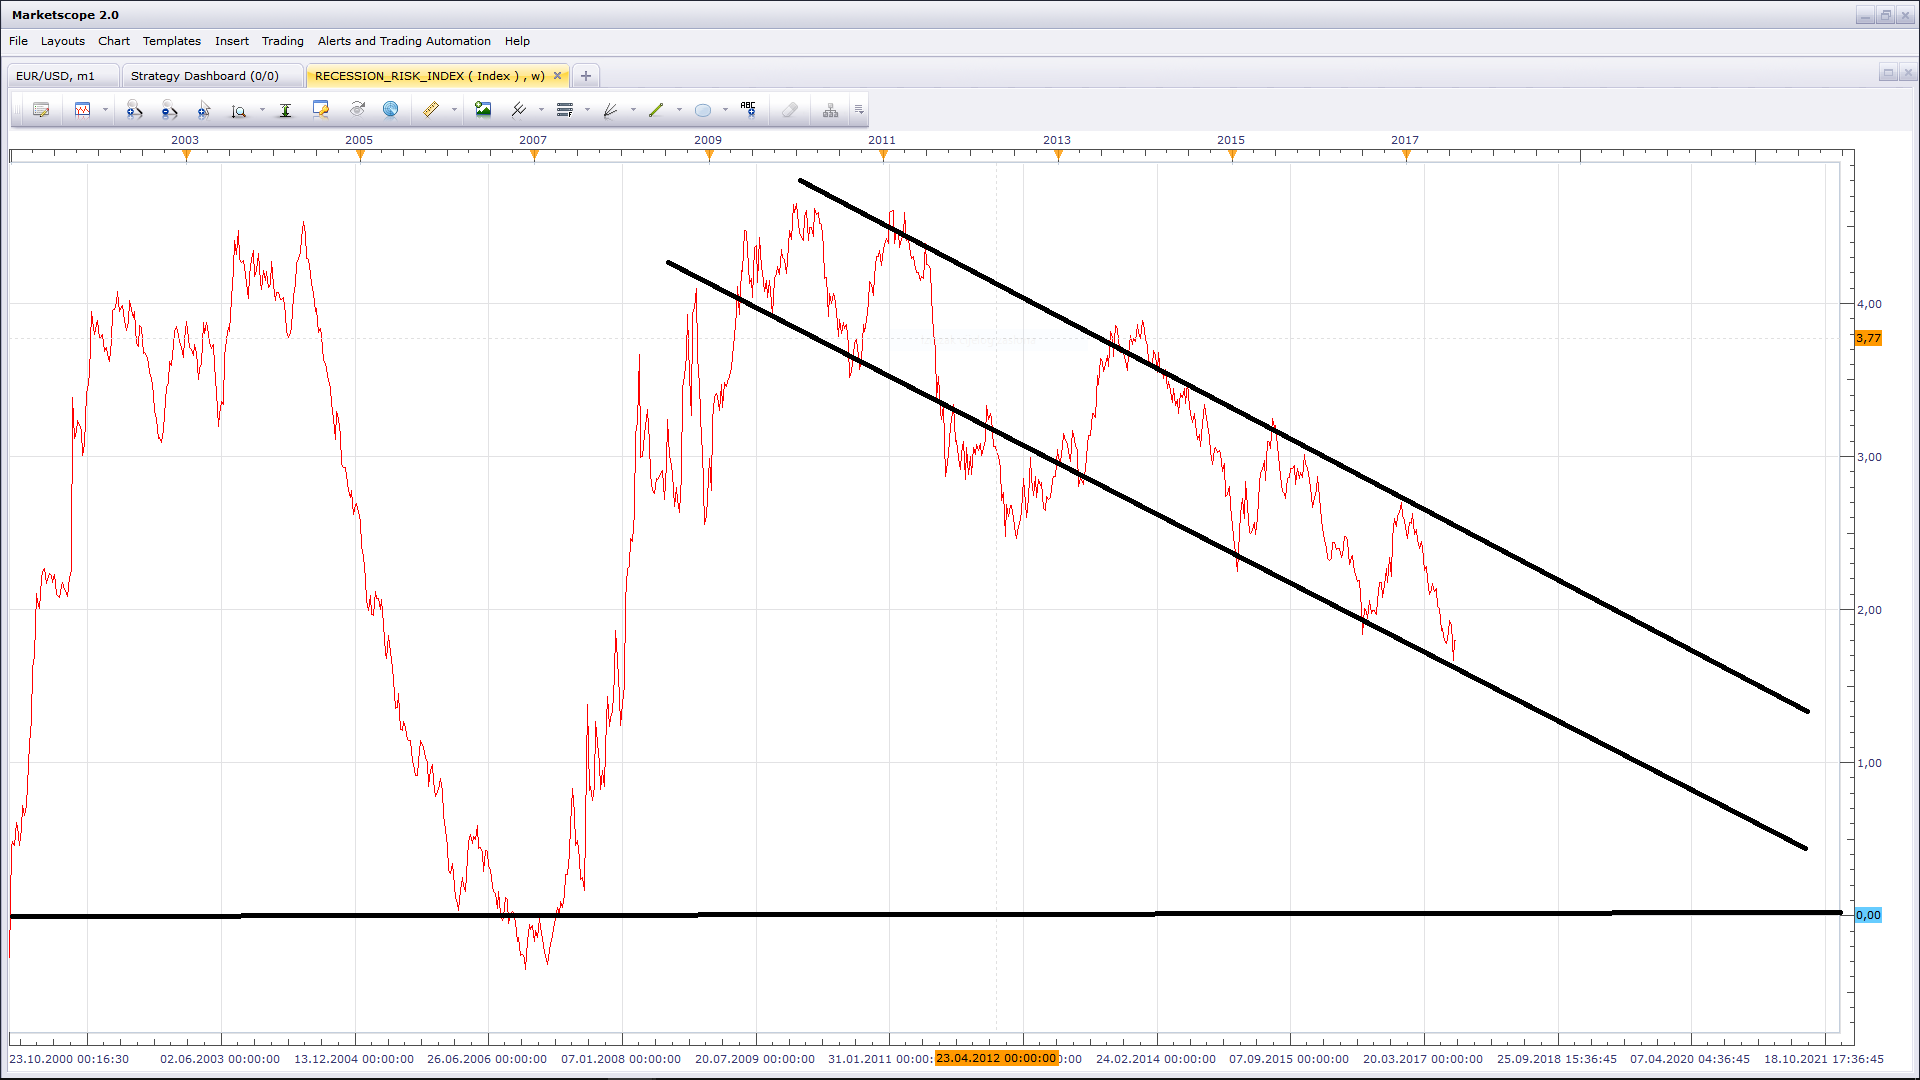Click the chart type icon
This screenshot has width=1920, height=1080.
[x=83, y=110]
